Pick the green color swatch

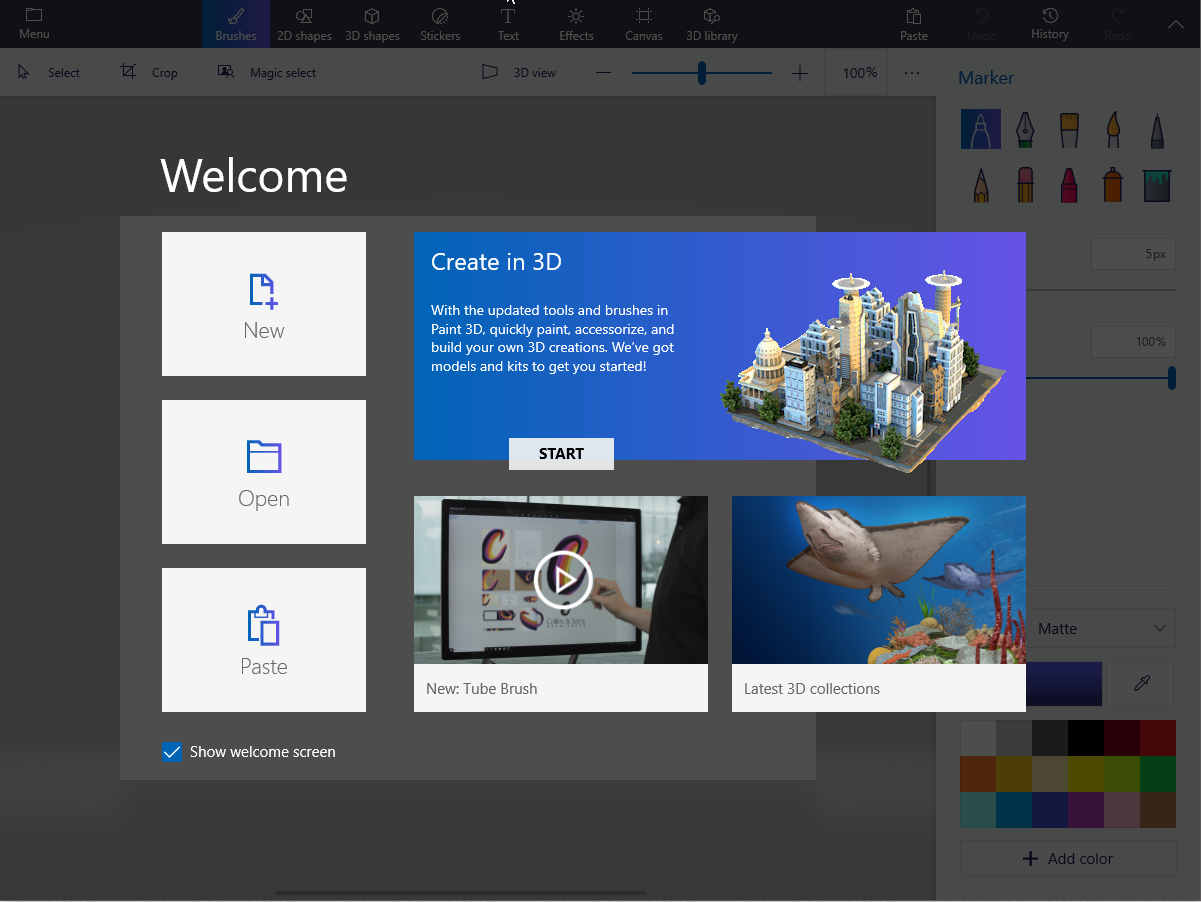pyautogui.click(x=1158, y=774)
